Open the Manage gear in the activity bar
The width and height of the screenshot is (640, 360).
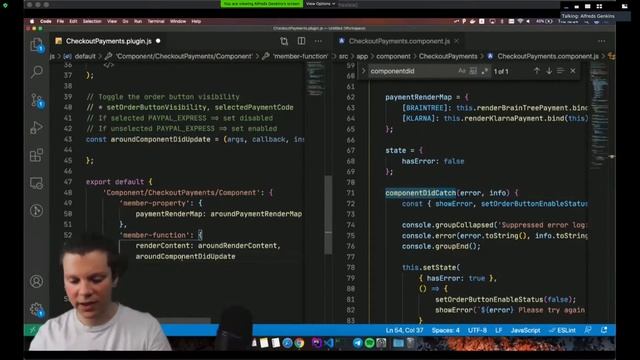(x=36, y=309)
